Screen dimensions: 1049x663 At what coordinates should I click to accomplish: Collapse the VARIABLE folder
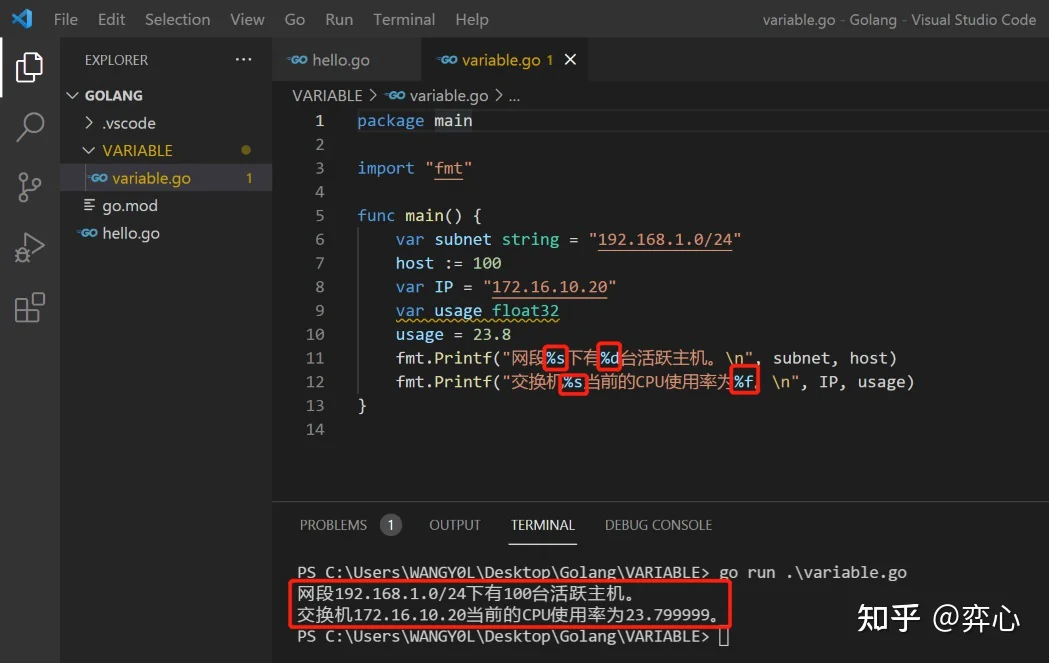click(x=88, y=151)
